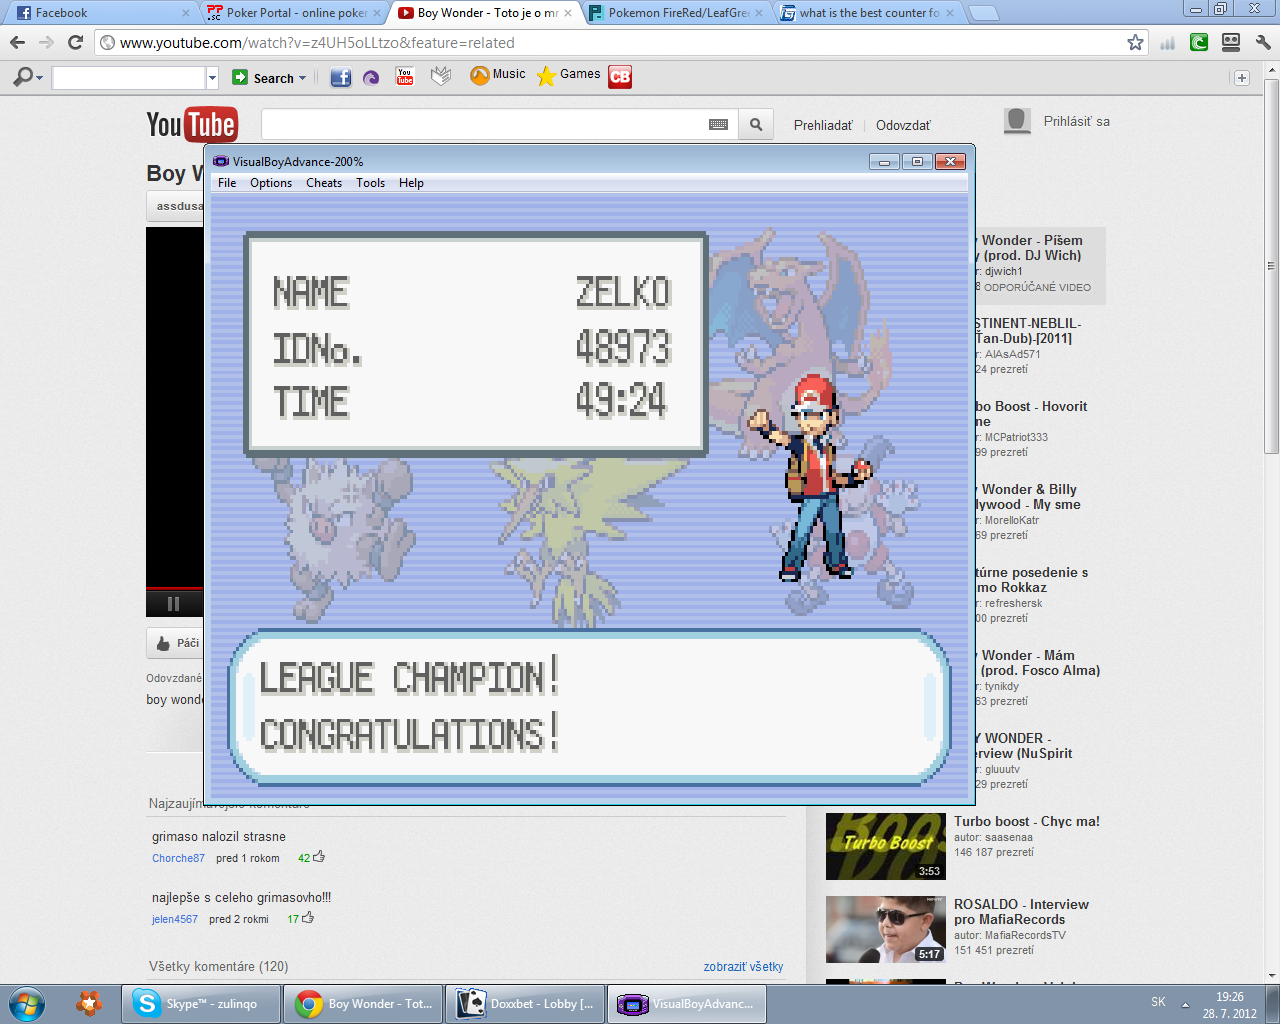The width and height of the screenshot is (1280, 1024).
Task: Click the Turbo Boost video thumbnail
Action: (886, 846)
